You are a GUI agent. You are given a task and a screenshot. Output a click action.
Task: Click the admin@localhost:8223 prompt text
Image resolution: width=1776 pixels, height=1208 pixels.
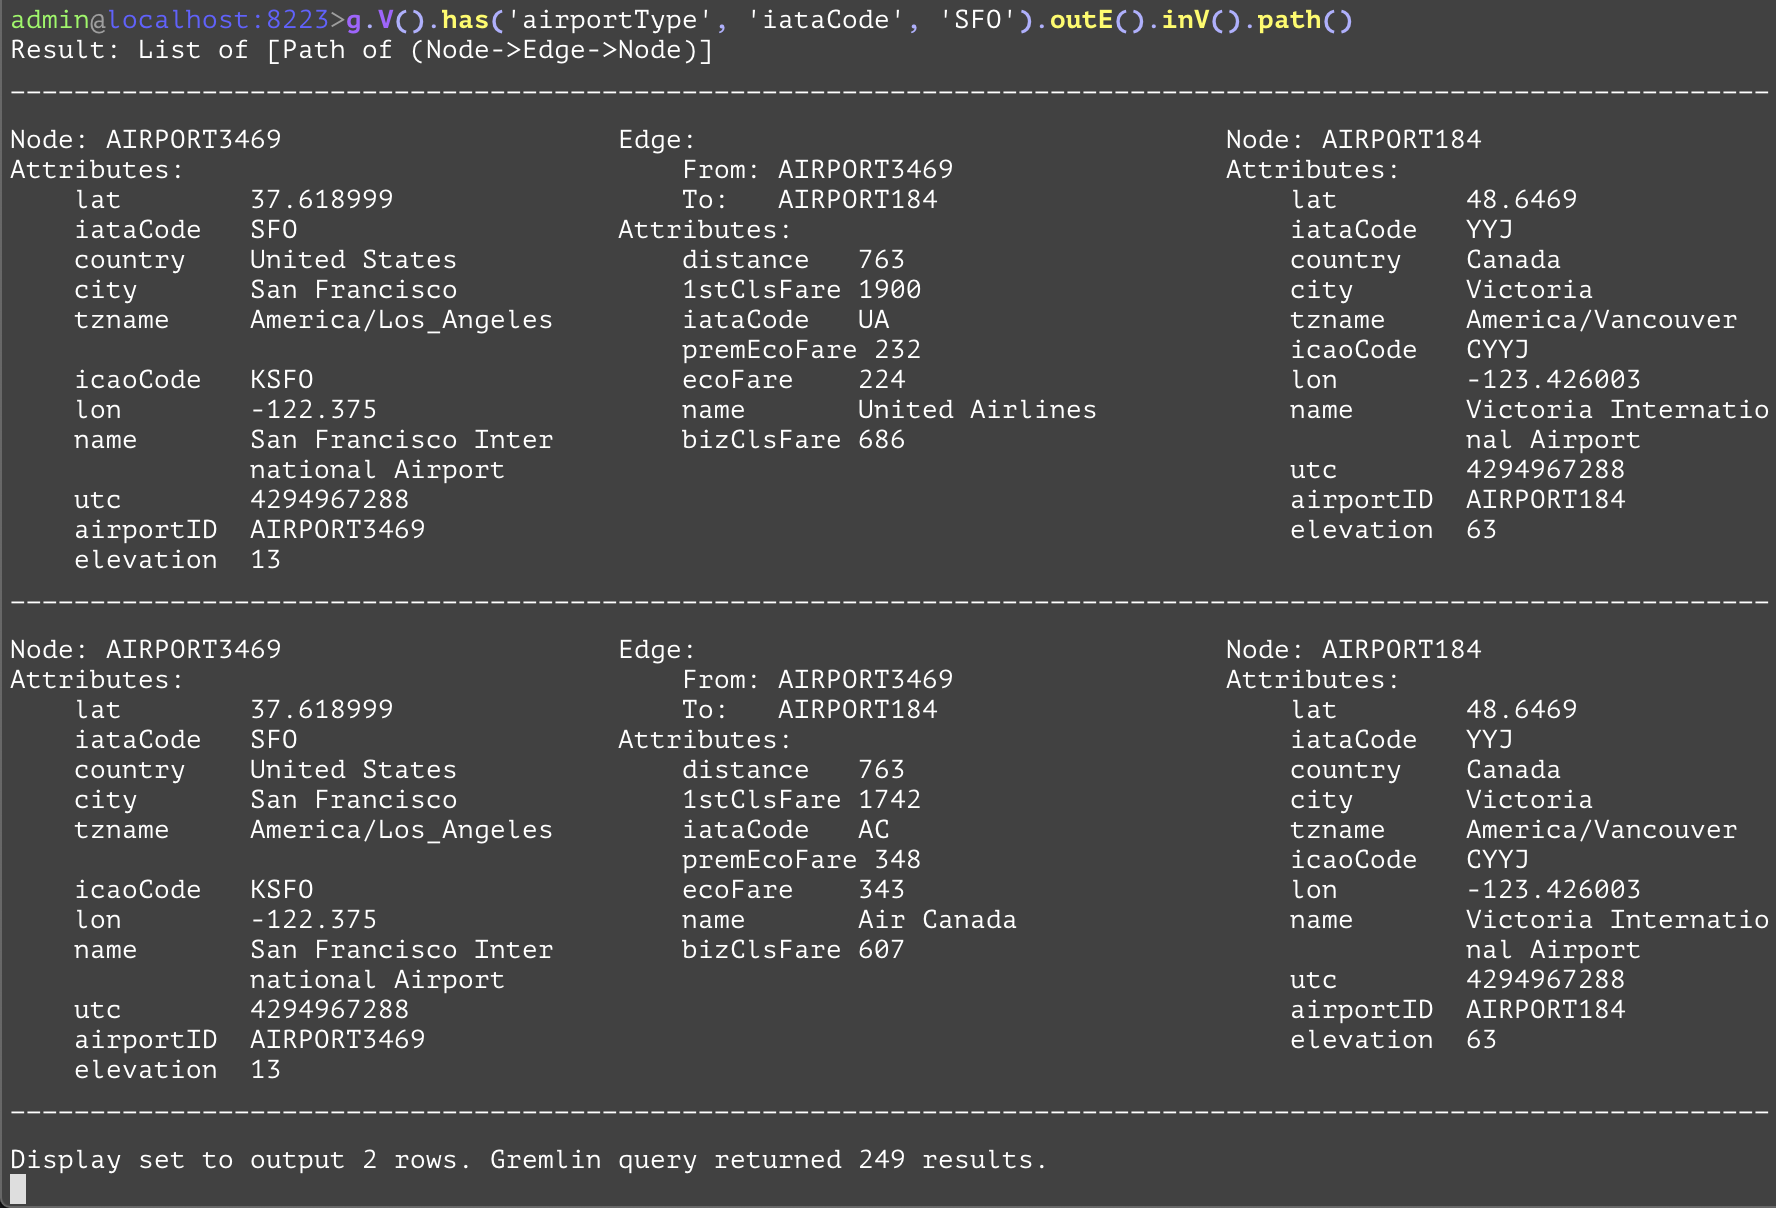[170, 20]
